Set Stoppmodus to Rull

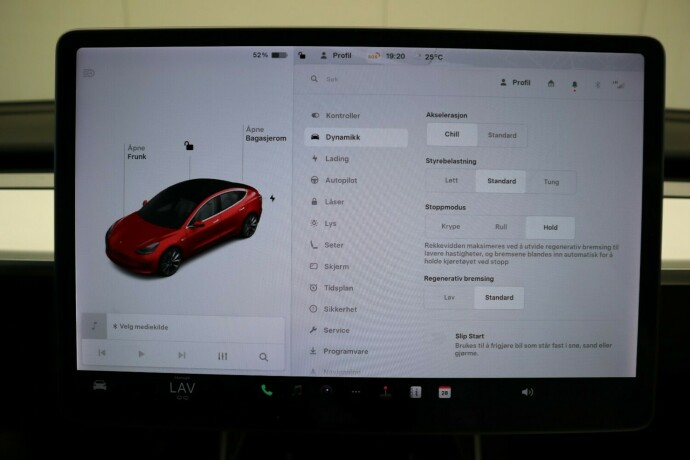501,227
